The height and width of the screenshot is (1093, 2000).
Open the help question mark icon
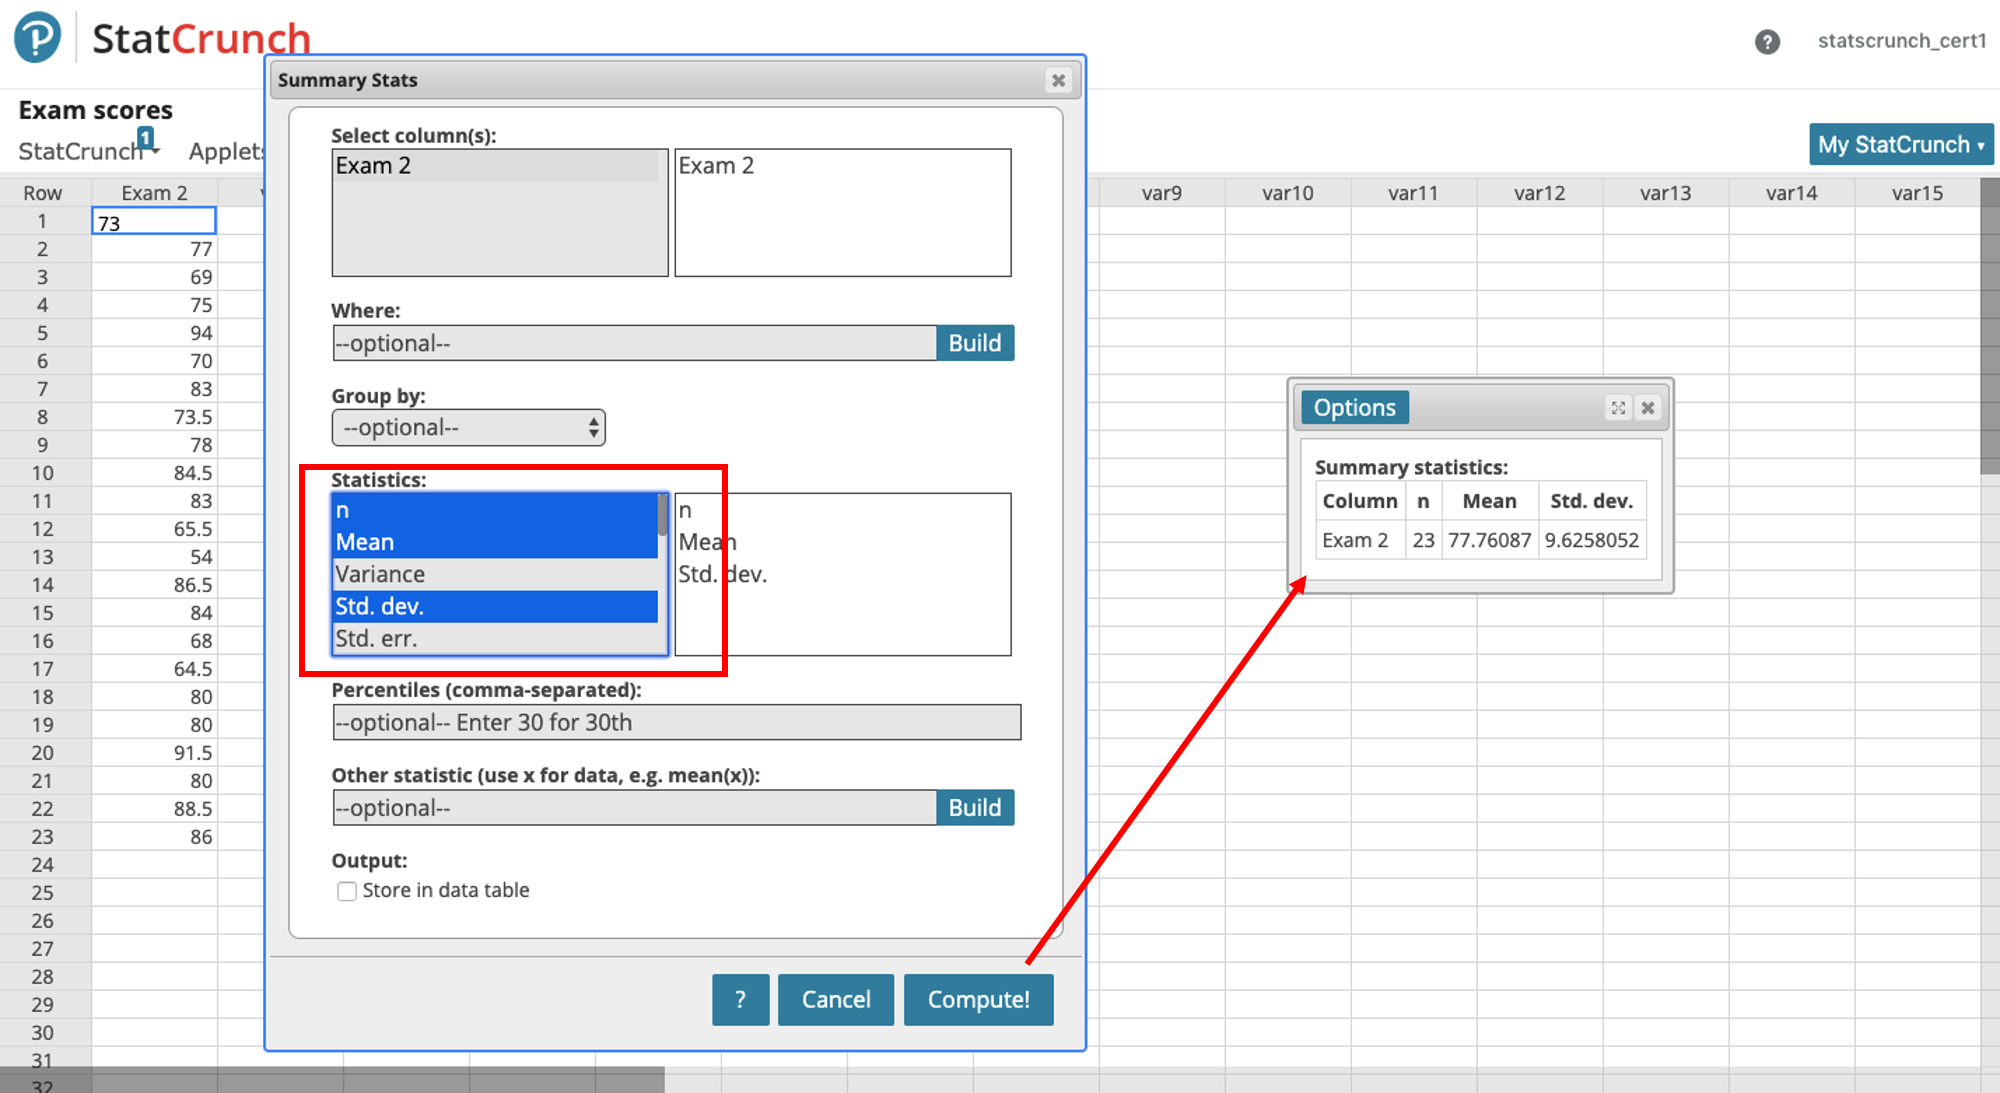pyautogui.click(x=1767, y=42)
